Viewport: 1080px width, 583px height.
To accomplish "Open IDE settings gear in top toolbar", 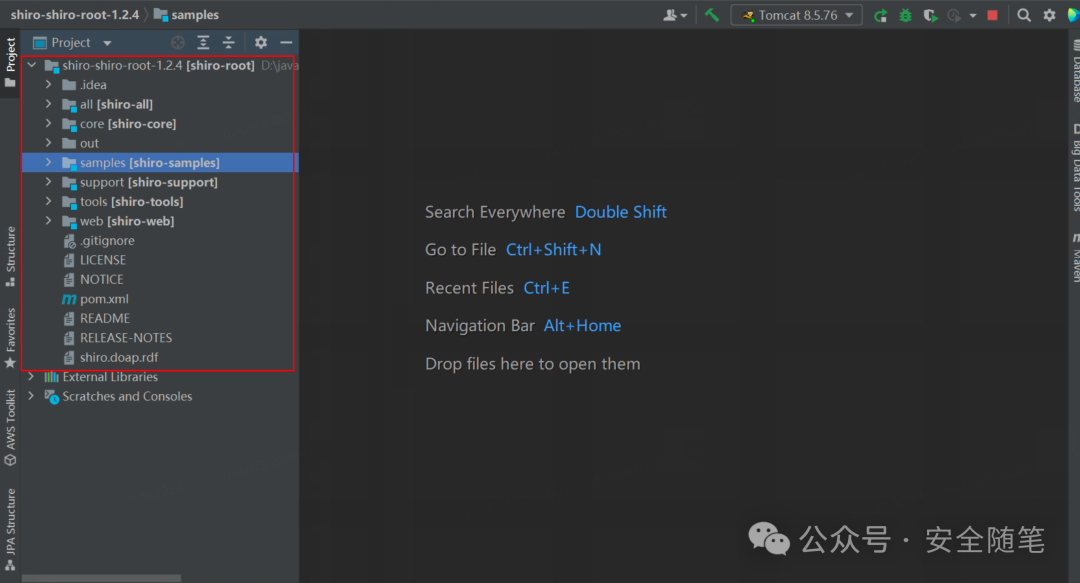I will pyautogui.click(x=1049, y=15).
